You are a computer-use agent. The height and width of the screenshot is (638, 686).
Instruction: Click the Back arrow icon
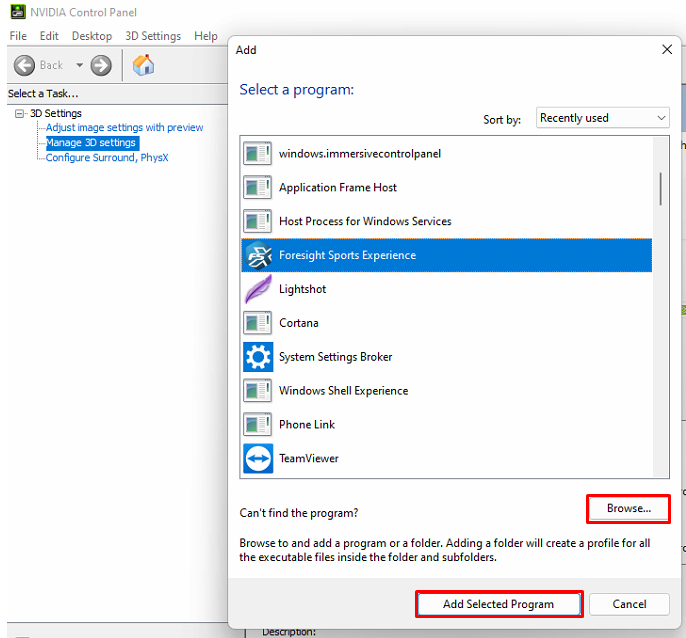(x=24, y=66)
